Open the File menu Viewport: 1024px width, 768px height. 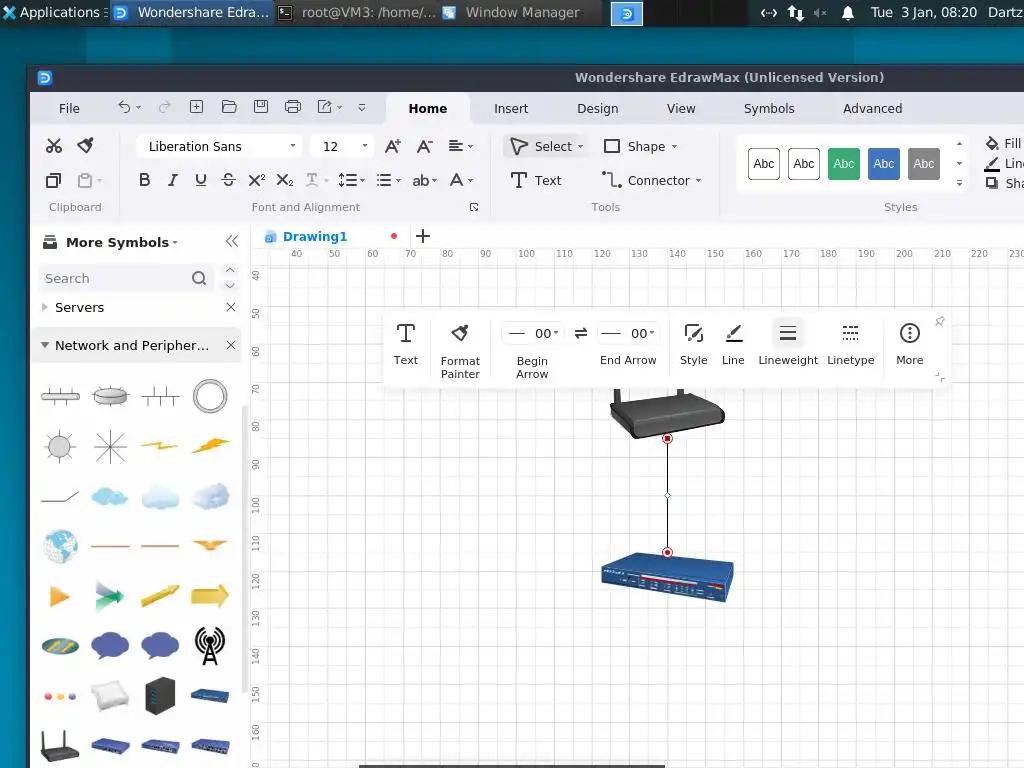(69, 108)
